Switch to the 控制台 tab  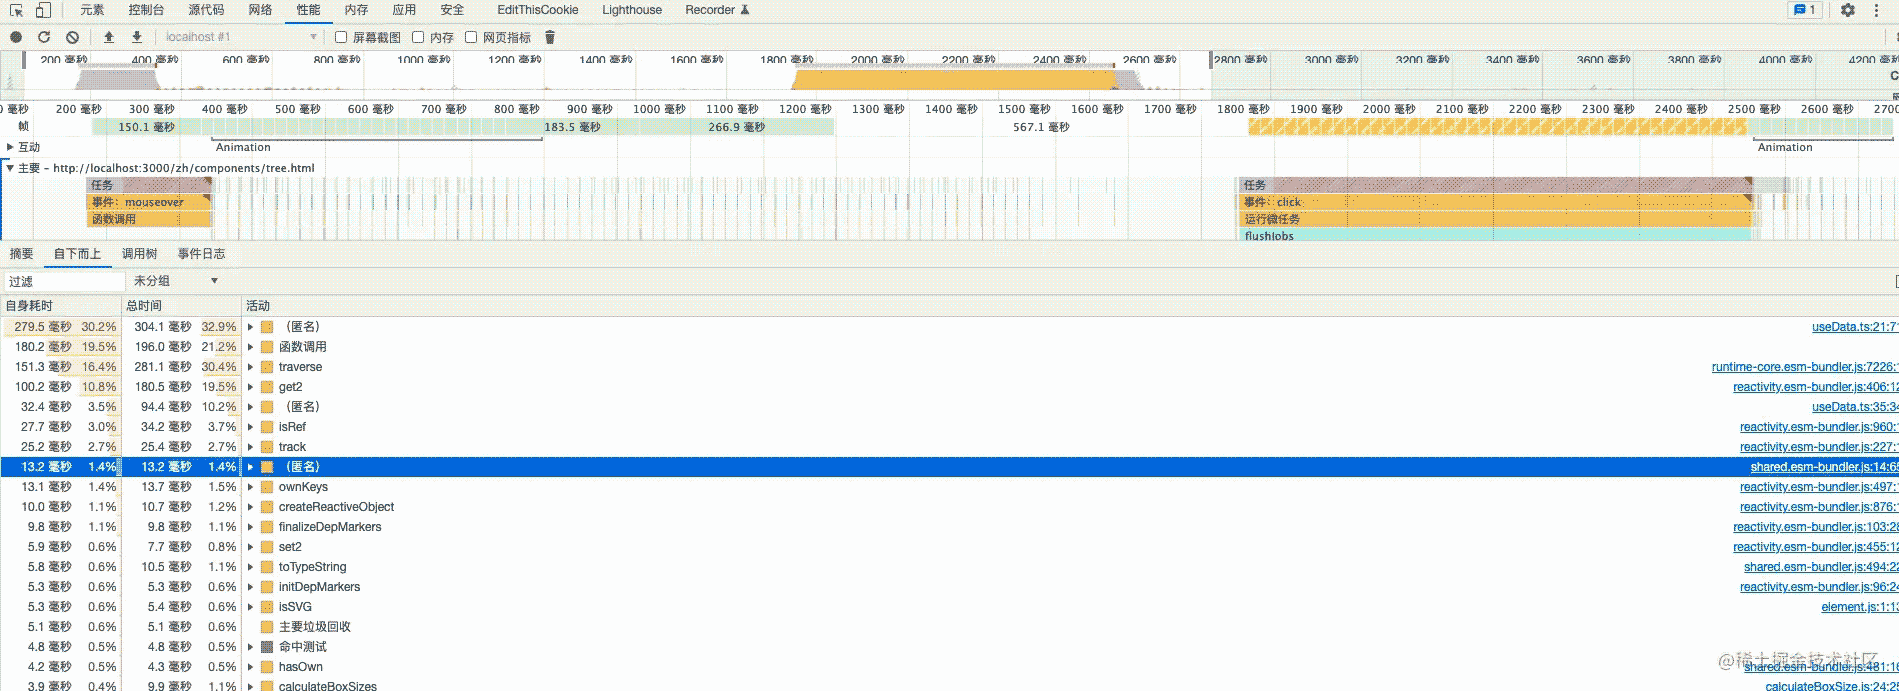pos(146,10)
